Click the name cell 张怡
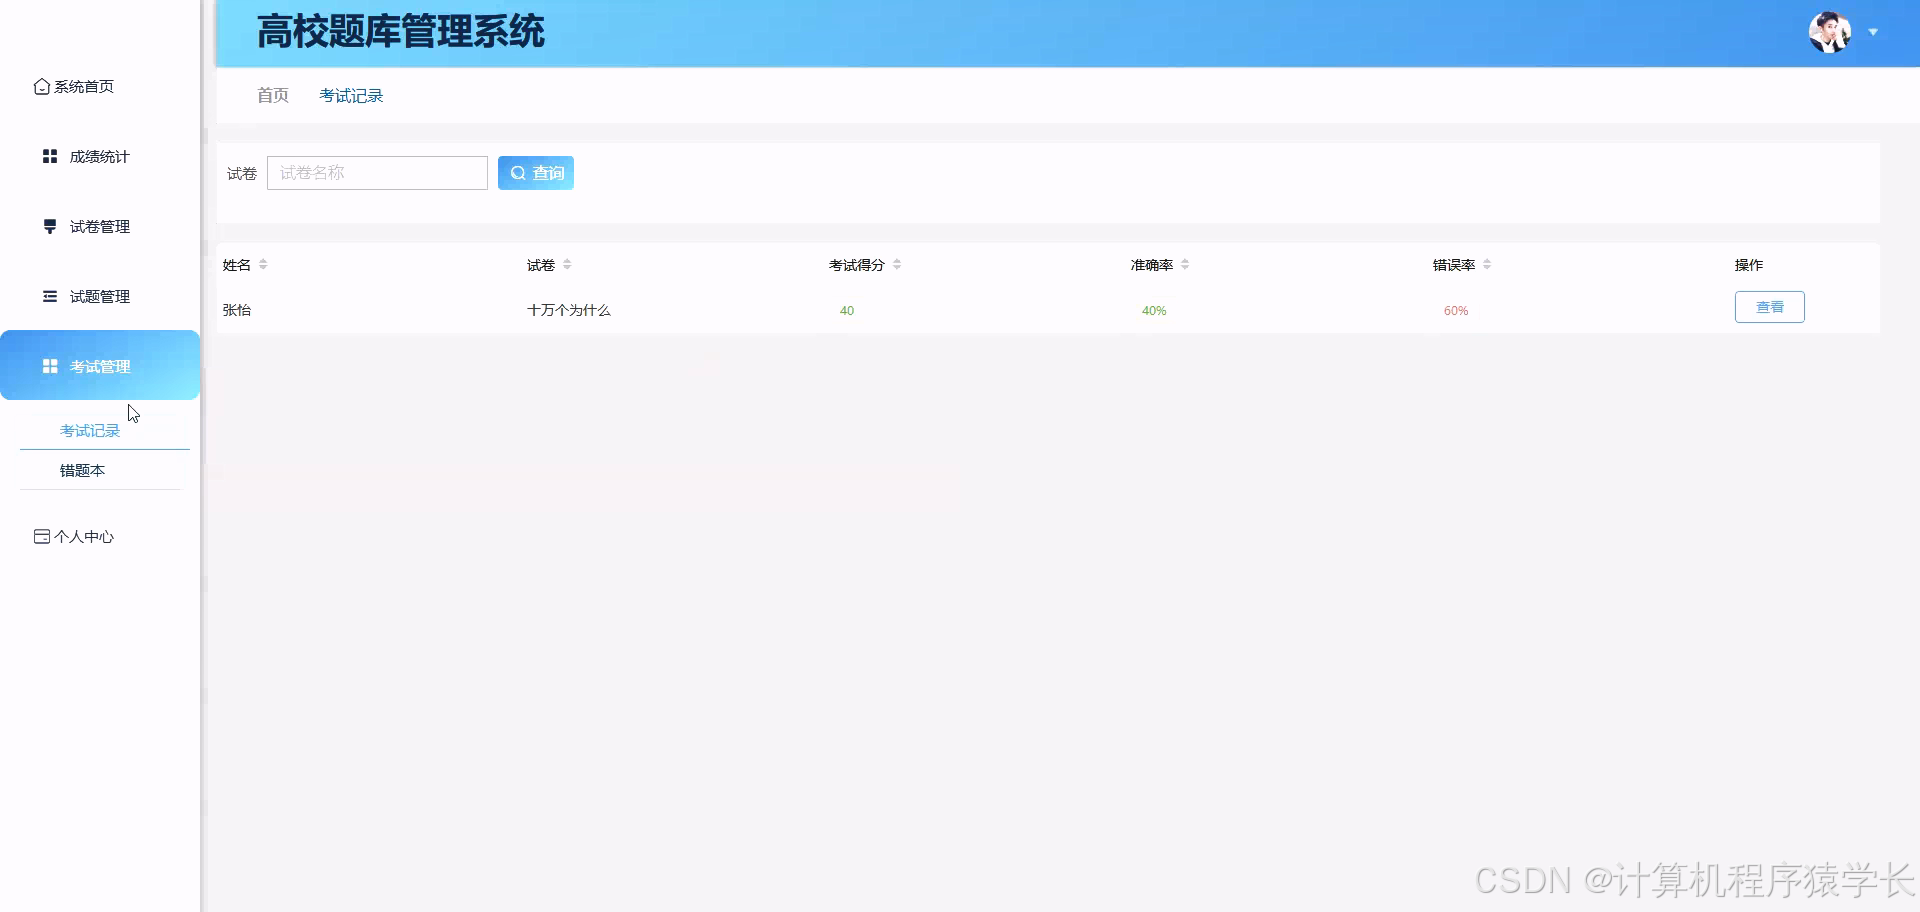1920x912 pixels. pyautogui.click(x=237, y=310)
